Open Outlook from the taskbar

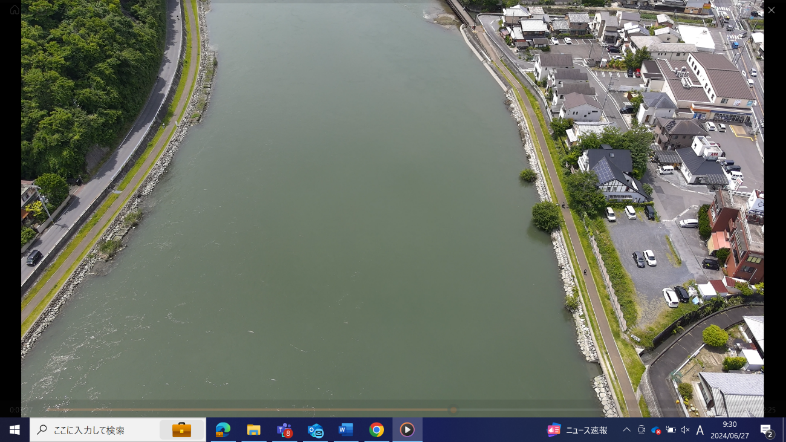316,430
